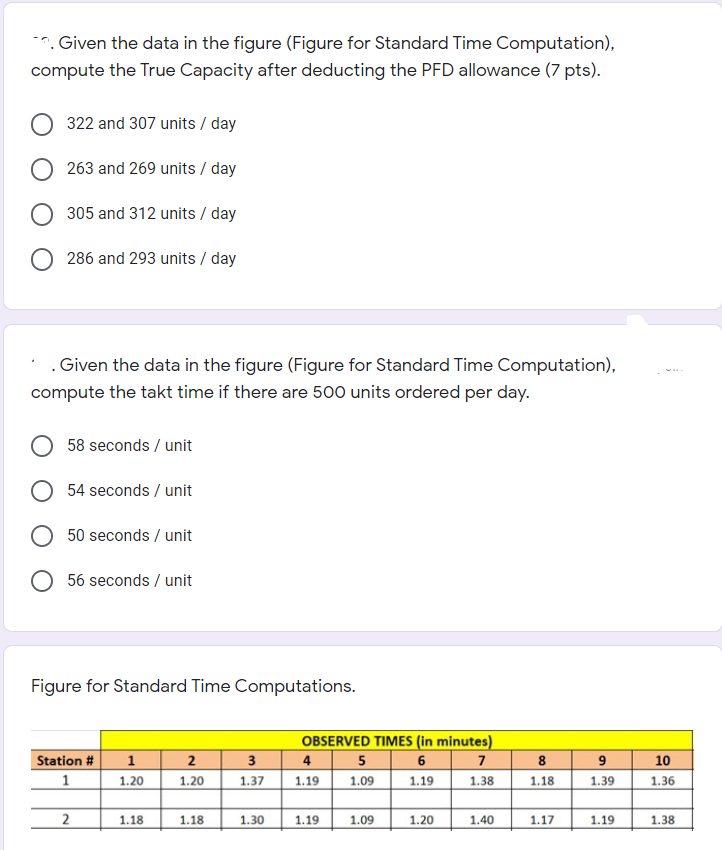Select the "58 seconds / unit" option
The height and width of the screenshot is (850, 722).
click(42, 446)
